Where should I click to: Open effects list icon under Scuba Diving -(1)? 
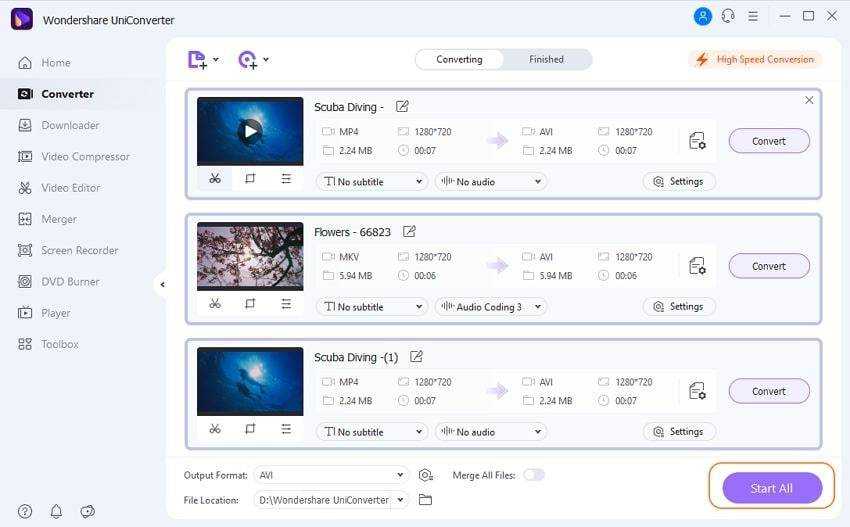pos(286,429)
